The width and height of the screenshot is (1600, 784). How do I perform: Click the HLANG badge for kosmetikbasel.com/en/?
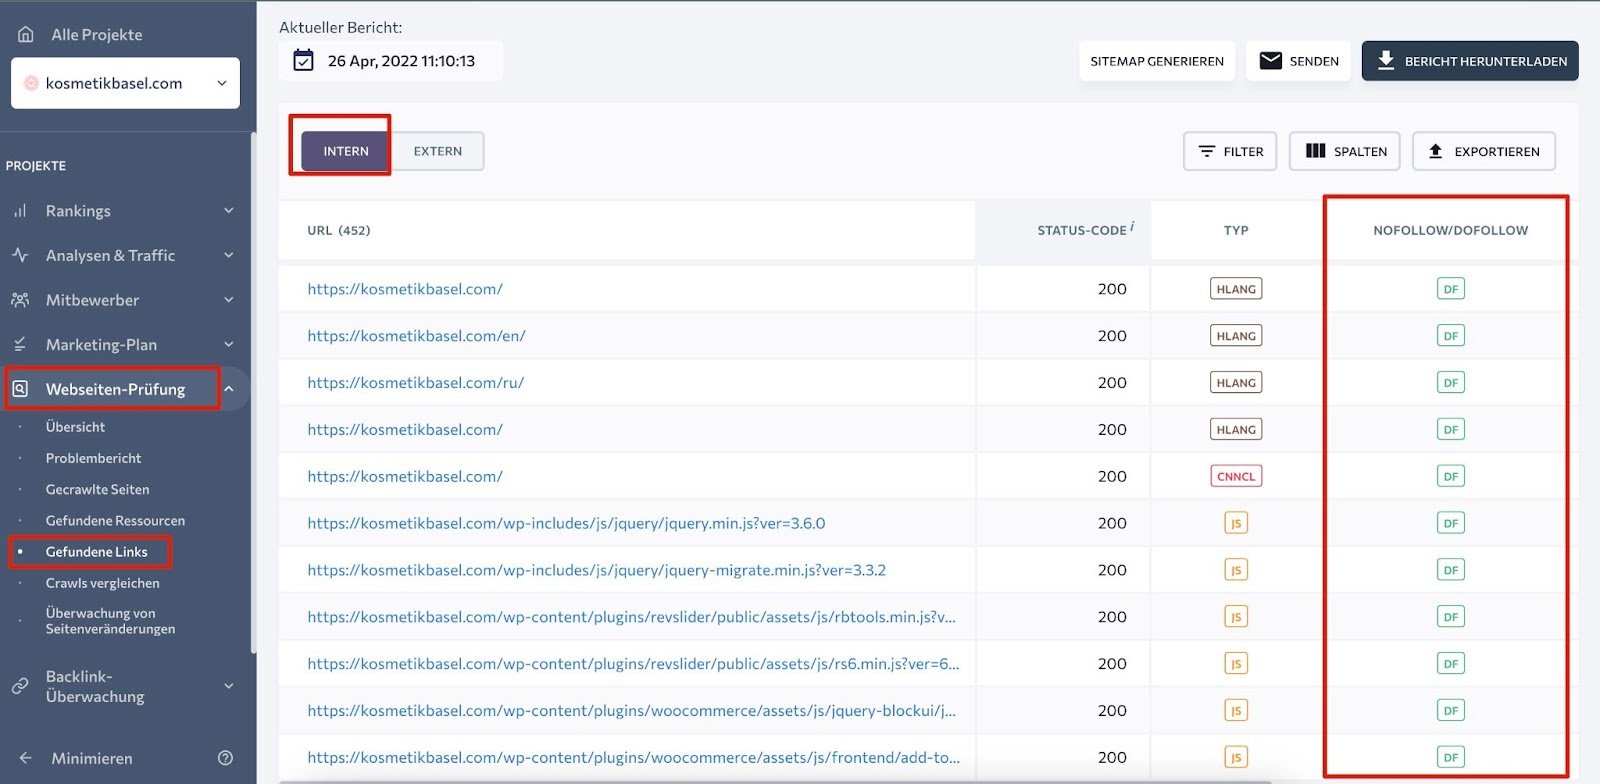1236,336
